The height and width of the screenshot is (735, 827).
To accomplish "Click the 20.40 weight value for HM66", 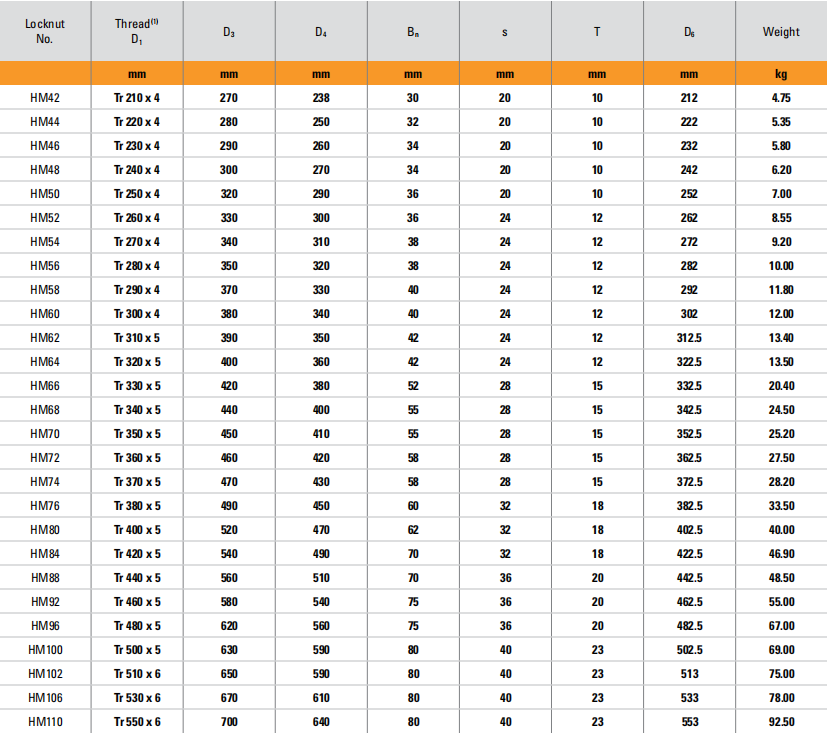I will (x=780, y=385).
